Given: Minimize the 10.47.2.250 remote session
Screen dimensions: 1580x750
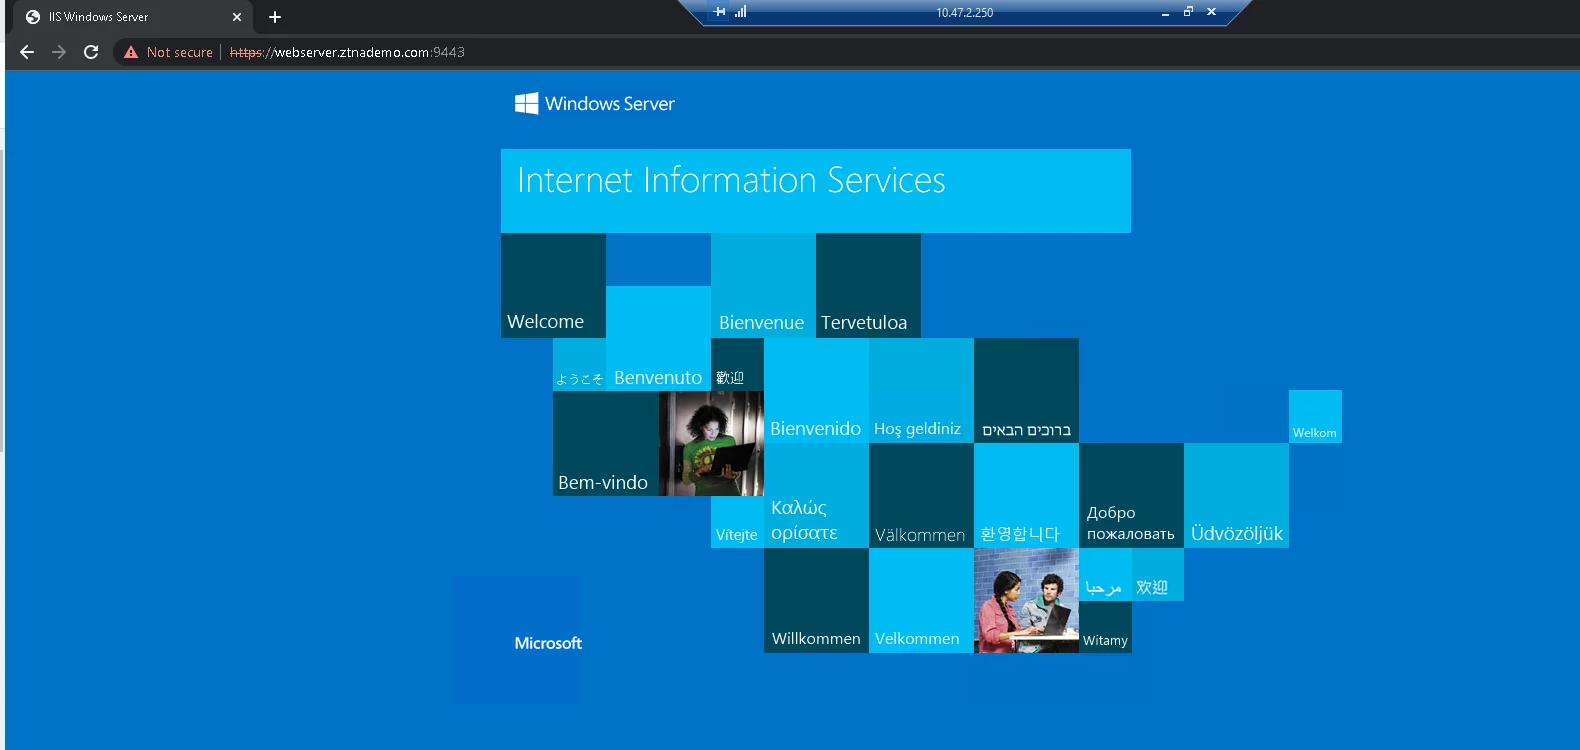Looking at the screenshot, I should point(1165,13).
